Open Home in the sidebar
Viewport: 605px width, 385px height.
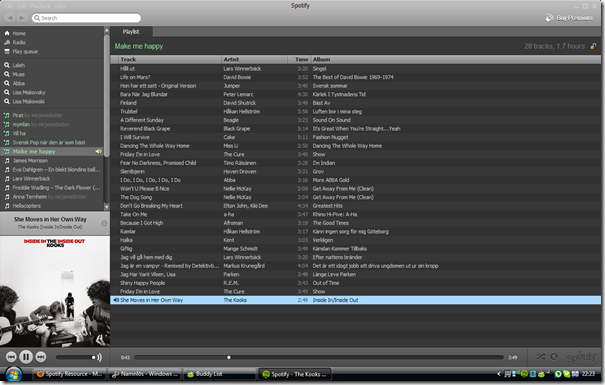[19, 33]
